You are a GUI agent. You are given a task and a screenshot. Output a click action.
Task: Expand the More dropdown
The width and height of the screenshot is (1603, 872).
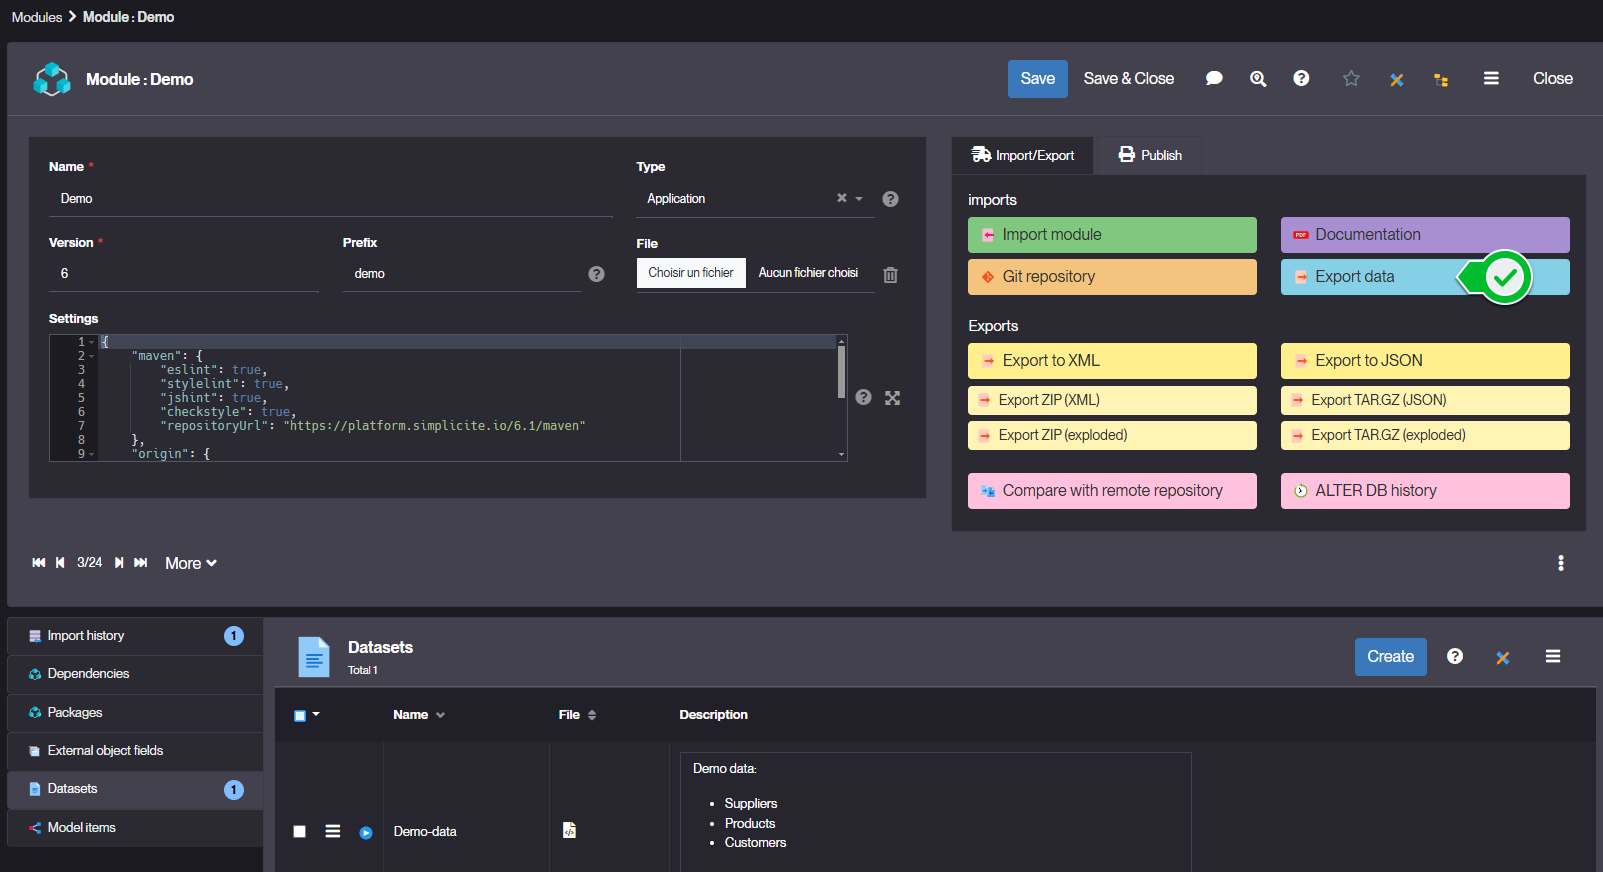(x=190, y=563)
